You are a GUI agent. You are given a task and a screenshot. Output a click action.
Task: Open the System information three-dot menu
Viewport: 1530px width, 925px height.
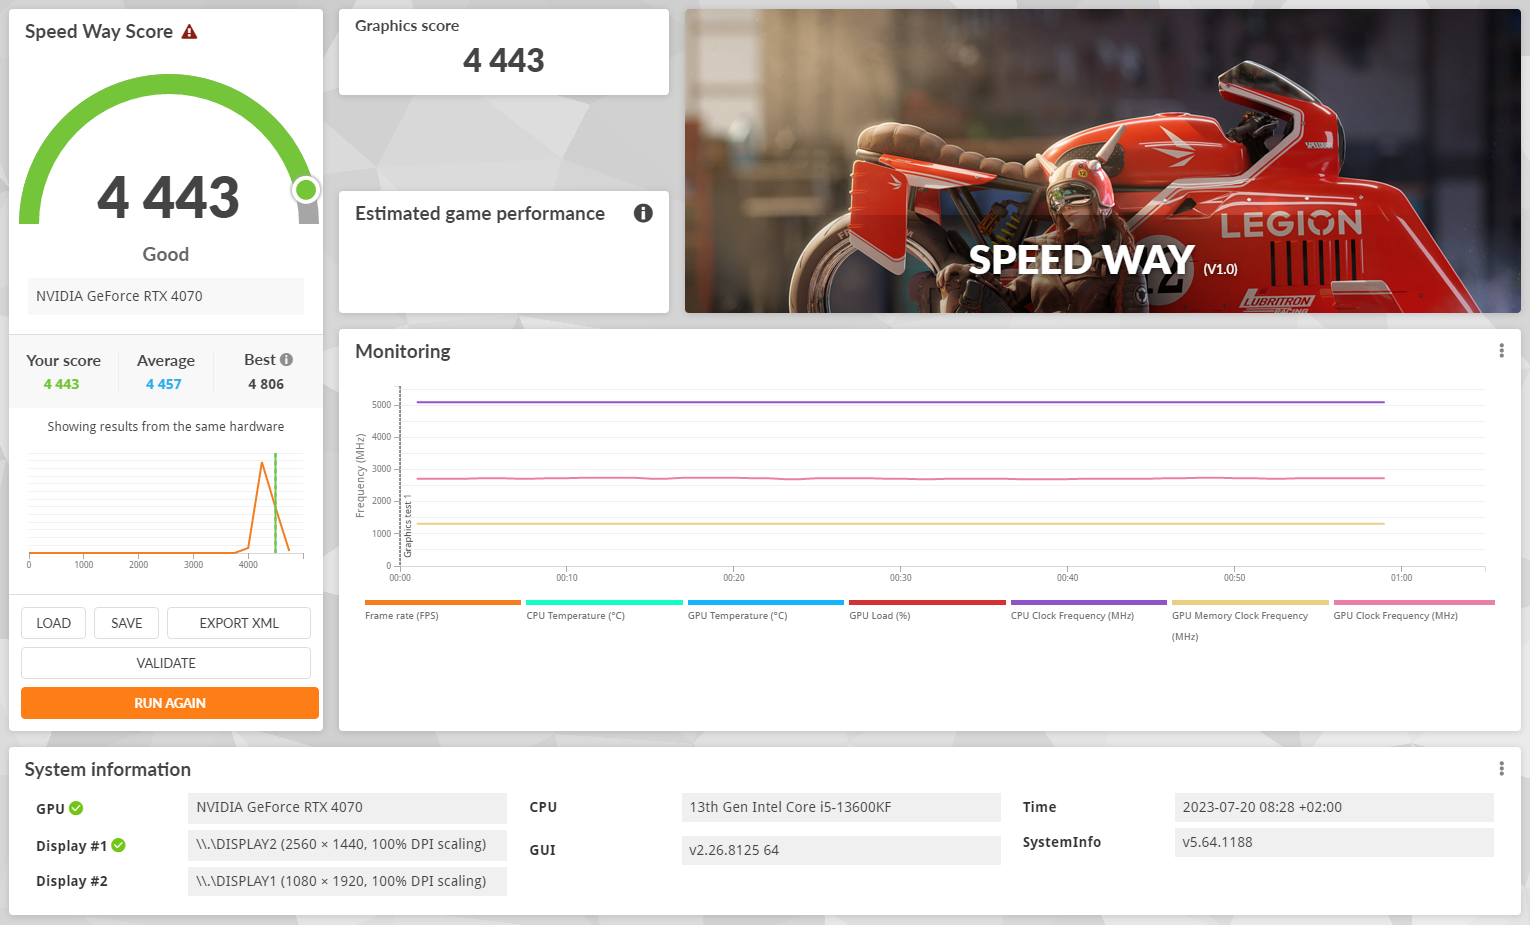coord(1501,768)
